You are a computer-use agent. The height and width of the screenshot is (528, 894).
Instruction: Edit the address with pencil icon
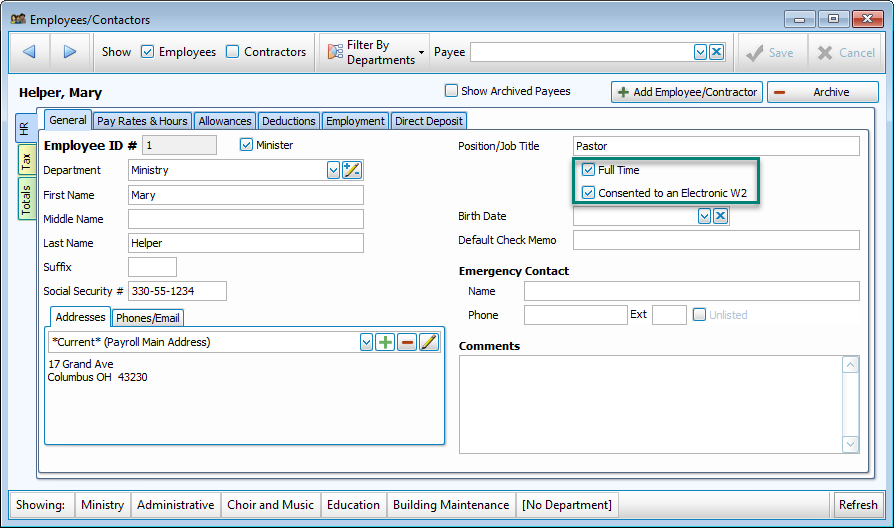click(429, 342)
